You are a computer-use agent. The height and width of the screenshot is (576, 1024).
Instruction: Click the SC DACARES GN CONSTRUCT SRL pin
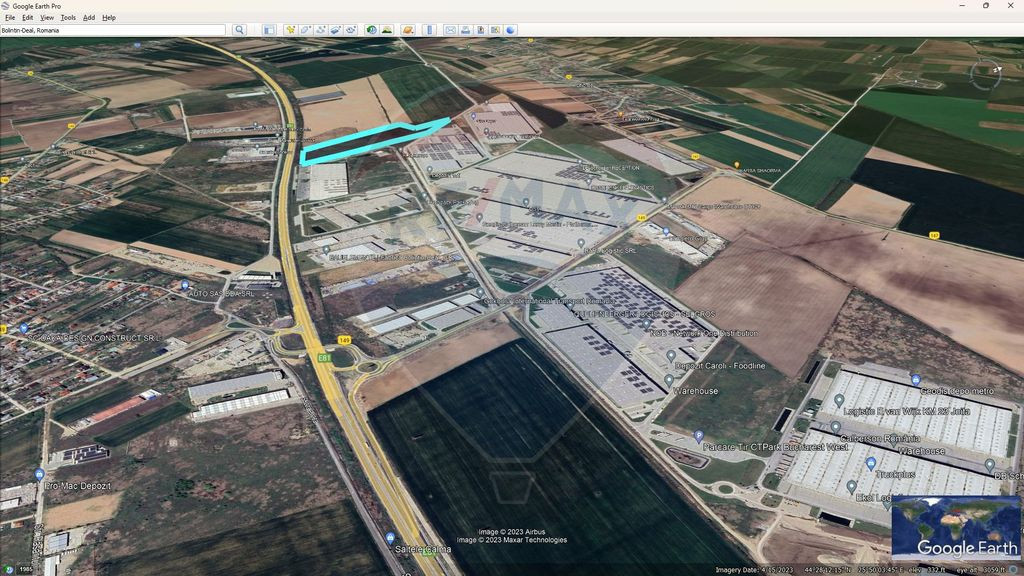pos(24,328)
